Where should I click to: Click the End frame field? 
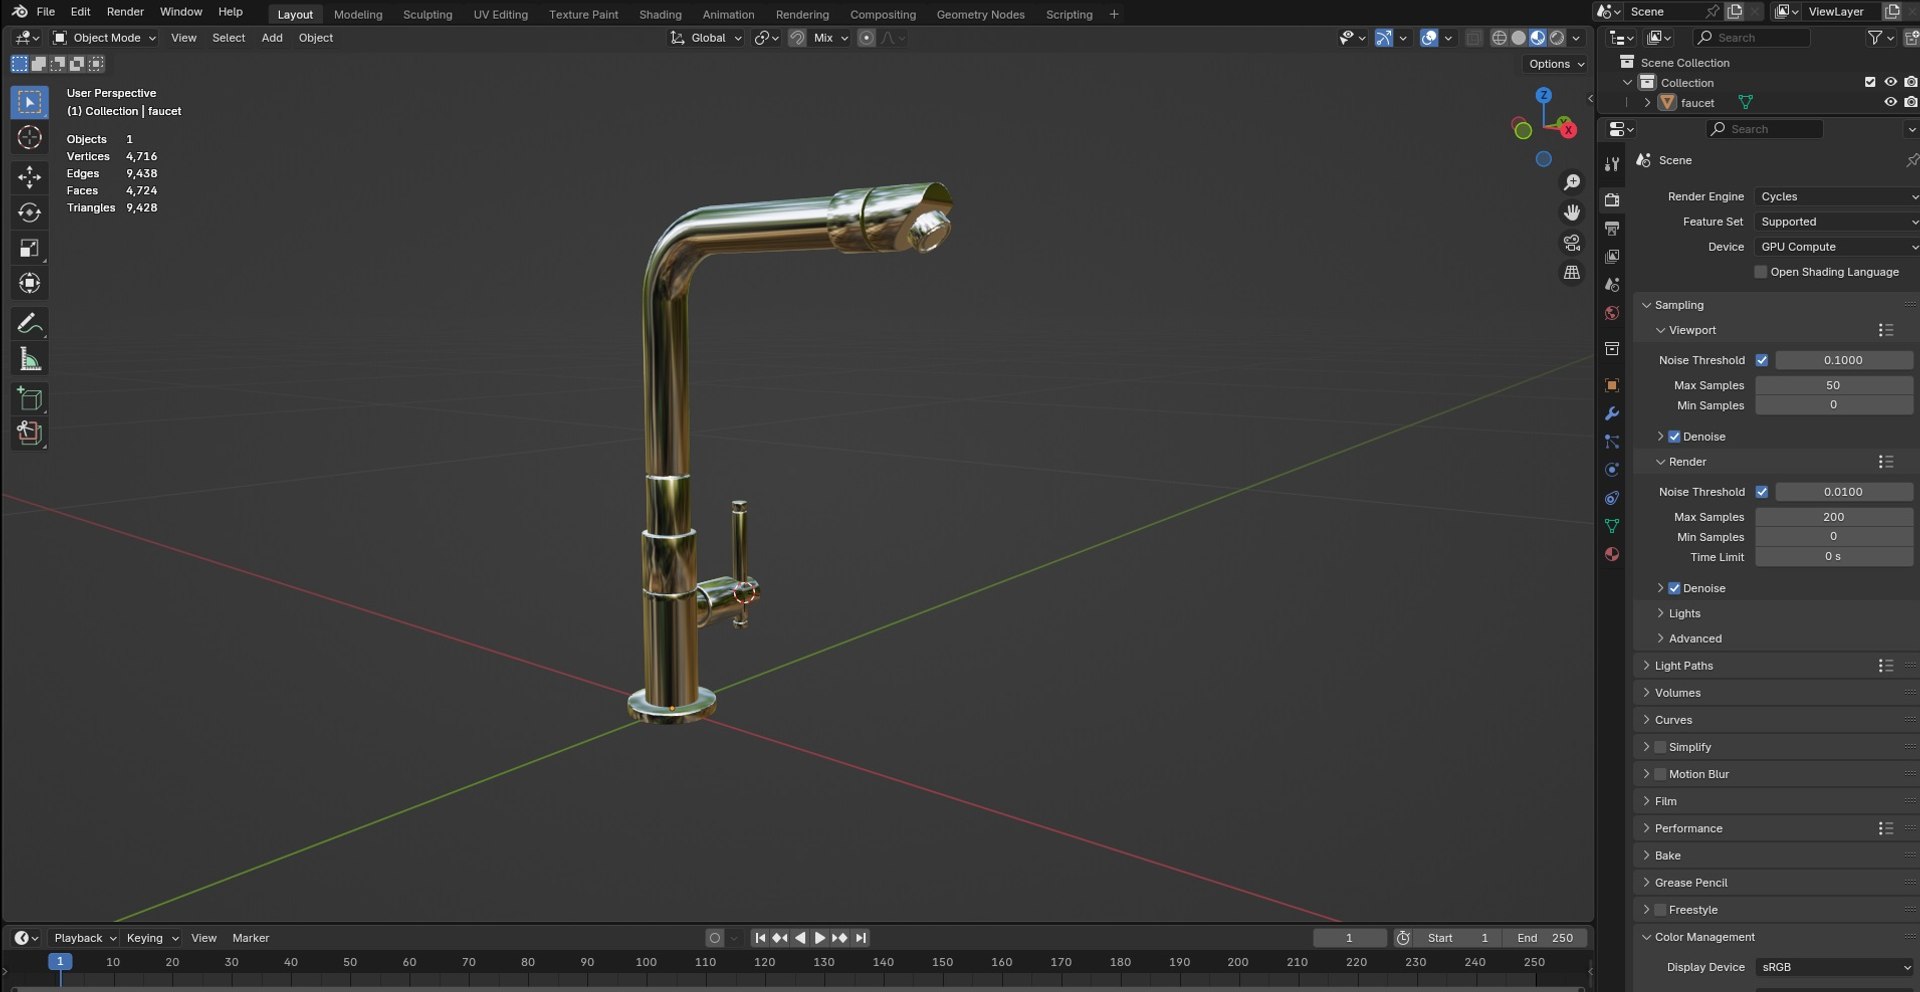click(x=1545, y=938)
